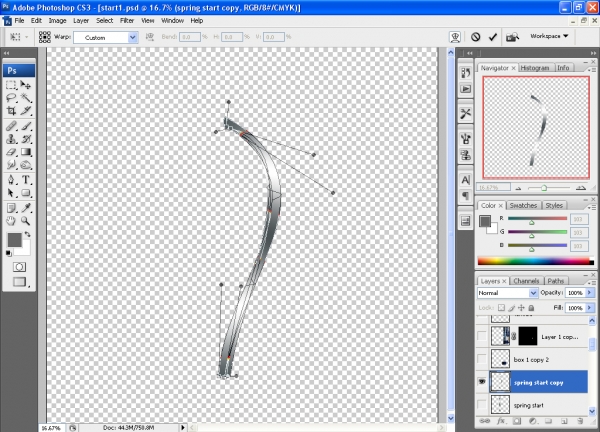
Task: Select the Eyedropper tool
Action: point(26,208)
